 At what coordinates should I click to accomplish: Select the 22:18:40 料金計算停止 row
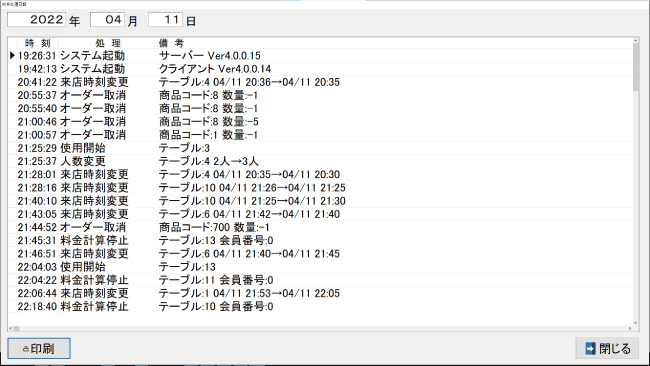320,307
